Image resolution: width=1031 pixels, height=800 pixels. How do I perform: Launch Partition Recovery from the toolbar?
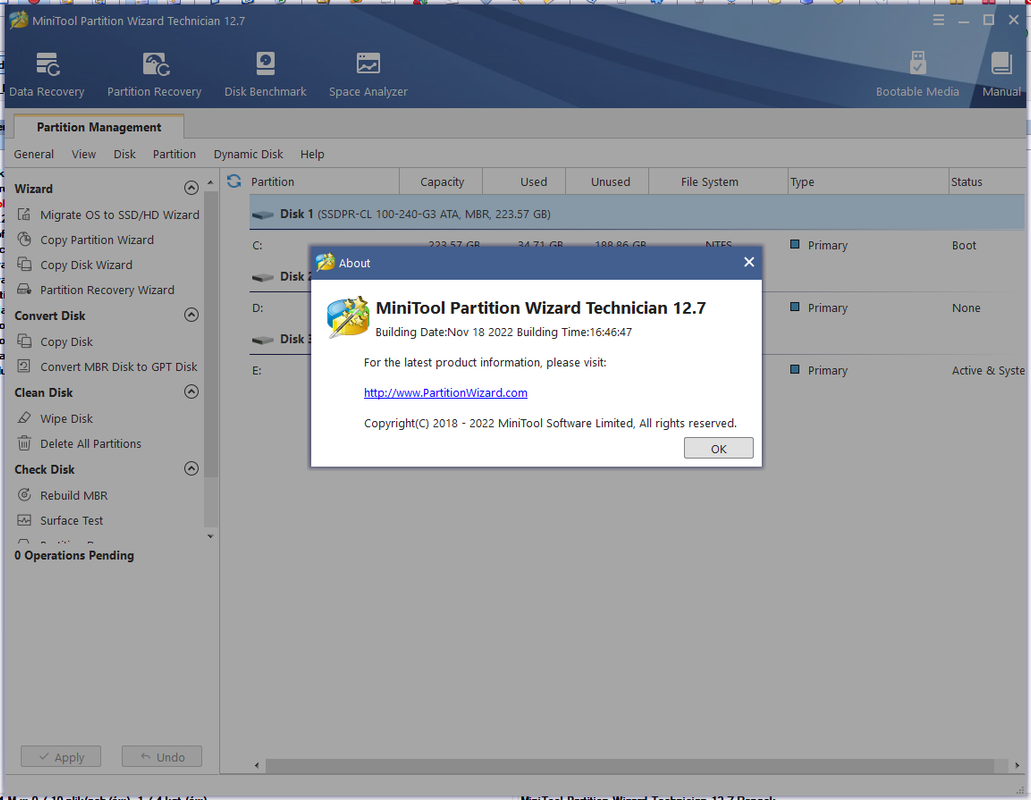click(155, 74)
